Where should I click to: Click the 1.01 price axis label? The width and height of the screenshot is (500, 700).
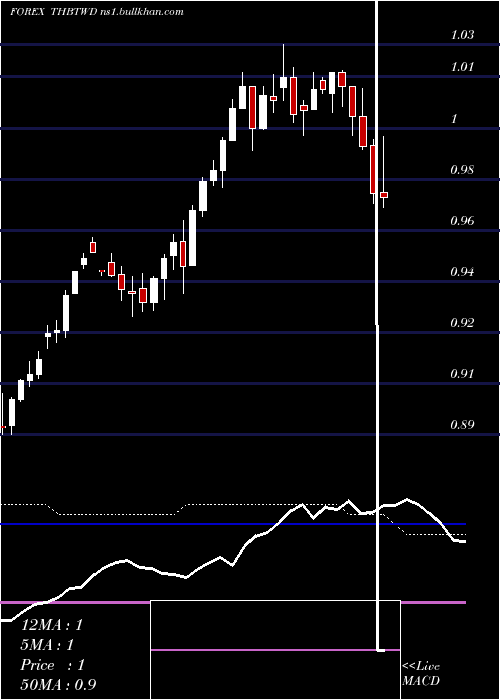(x=462, y=67)
